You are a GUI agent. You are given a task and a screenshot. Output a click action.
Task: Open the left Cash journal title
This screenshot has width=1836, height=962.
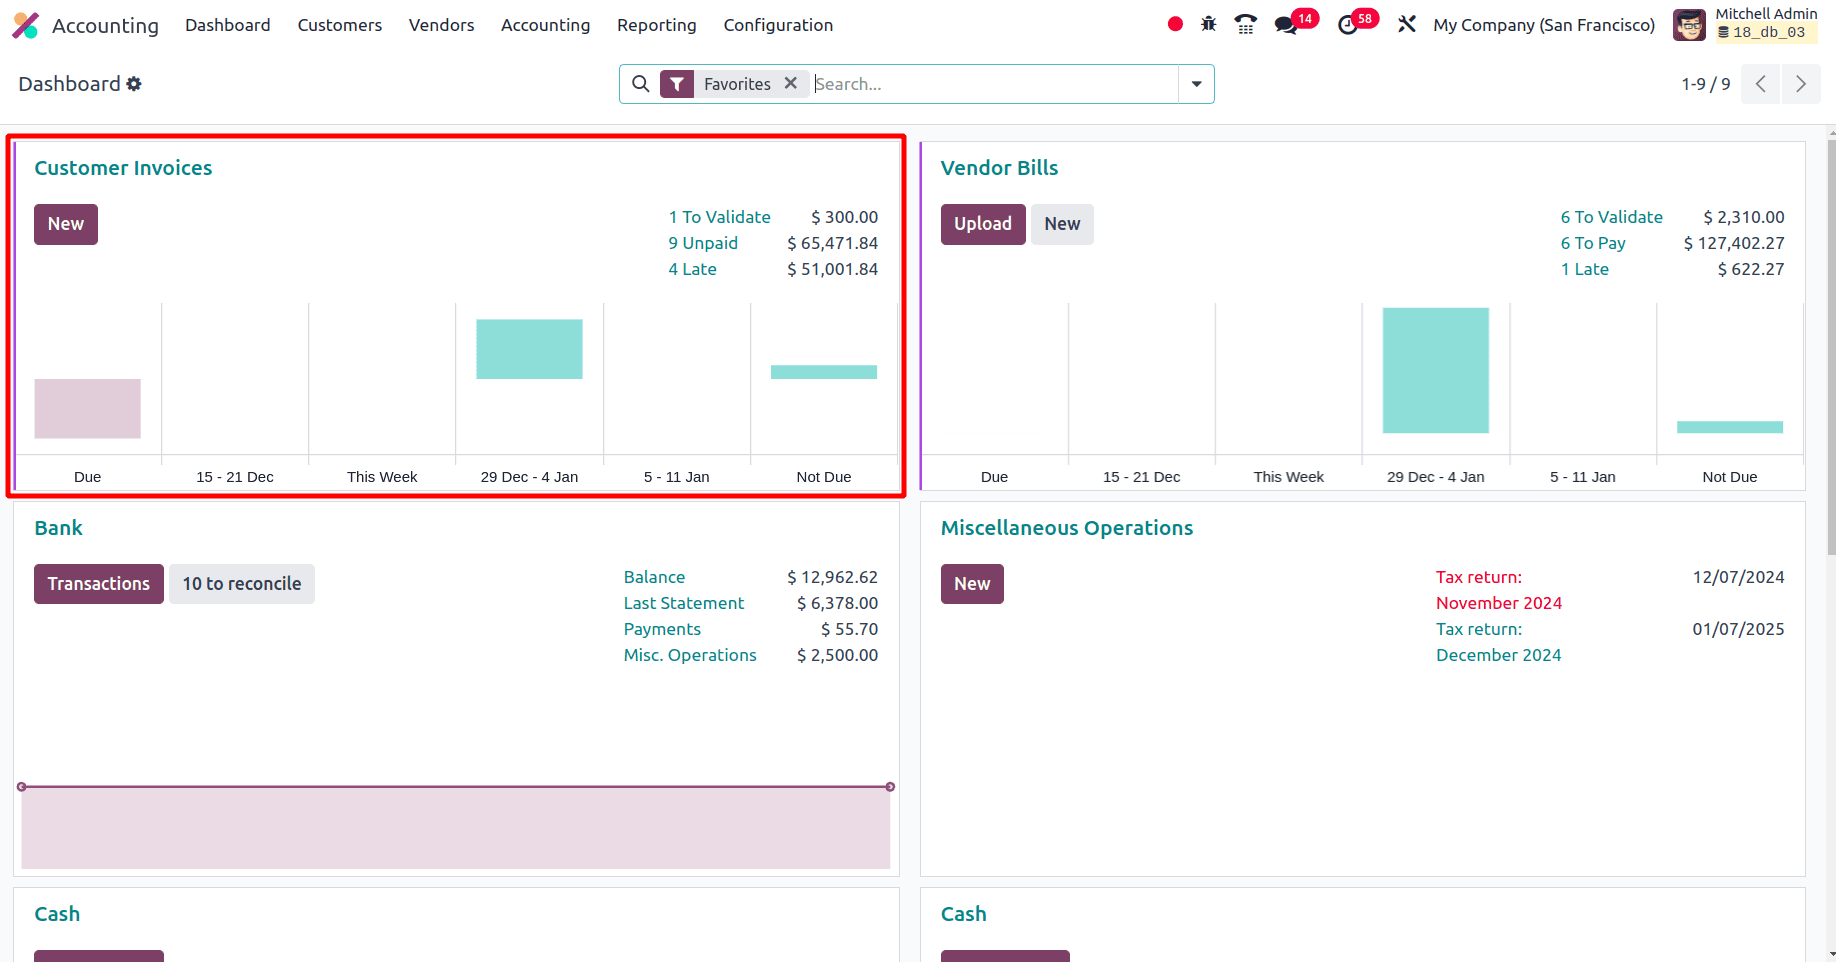(x=57, y=914)
